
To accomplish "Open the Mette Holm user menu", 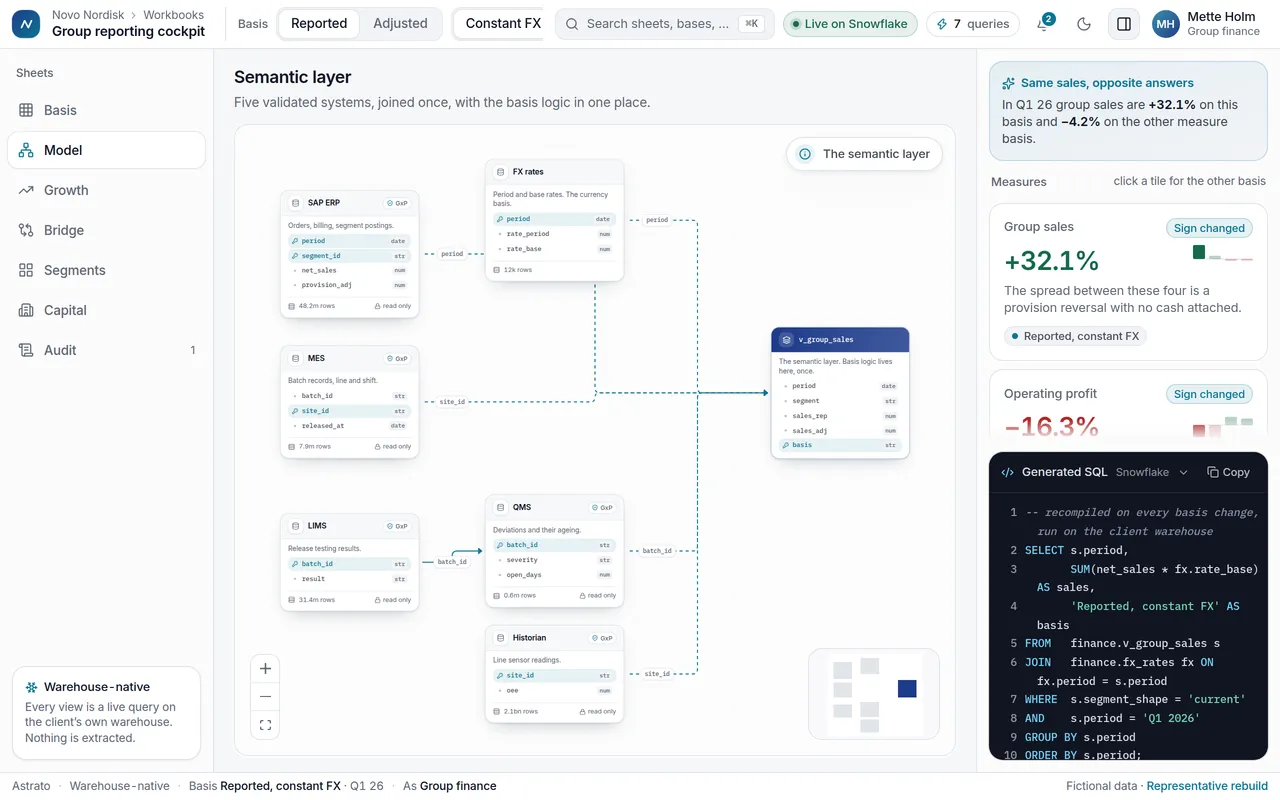I will [x=1206, y=24].
